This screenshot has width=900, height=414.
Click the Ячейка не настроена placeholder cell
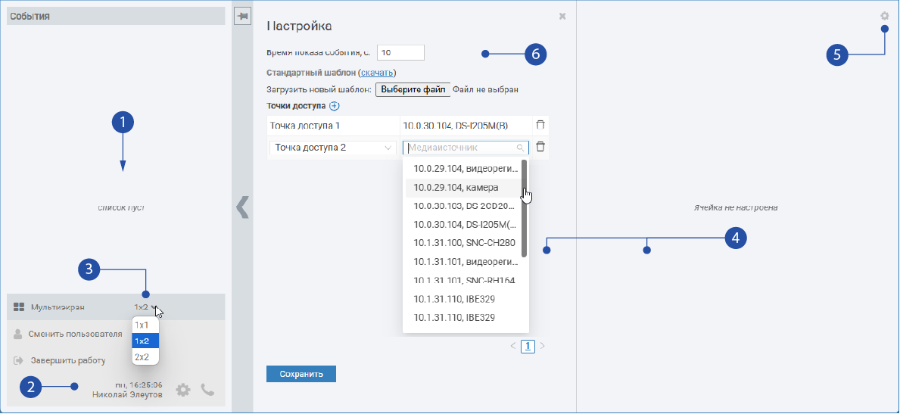coord(738,207)
